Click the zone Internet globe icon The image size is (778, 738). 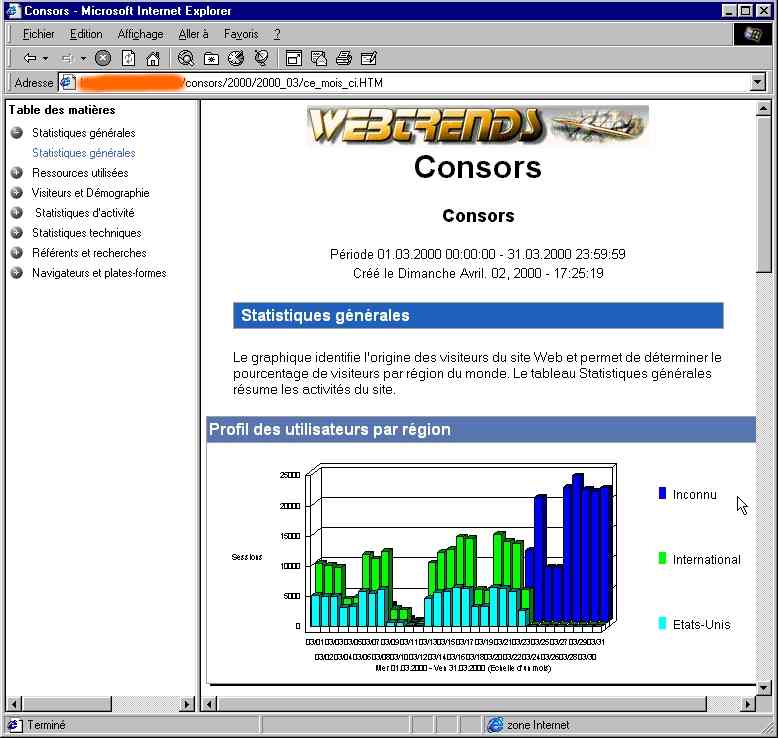click(495, 725)
